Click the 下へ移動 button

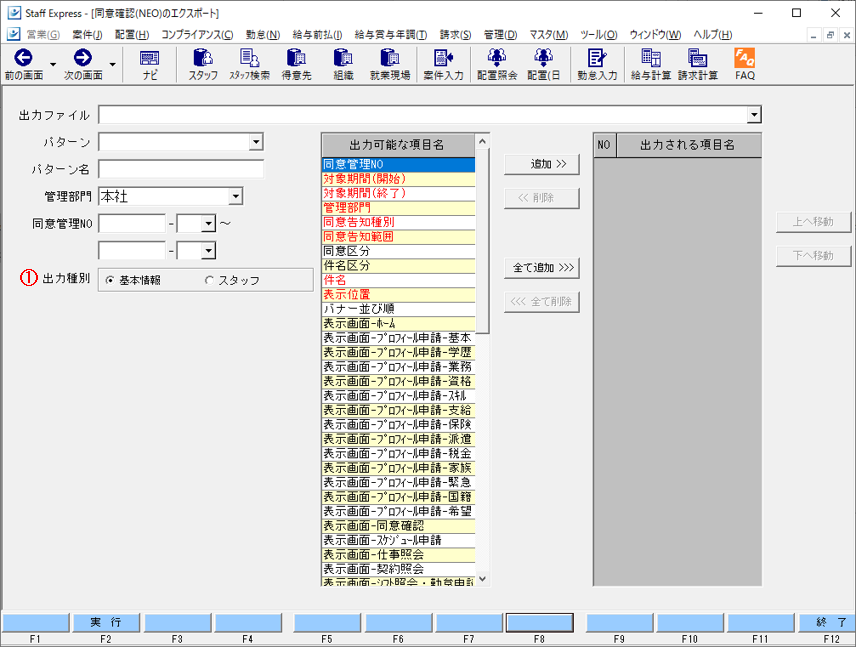coord(813,256)
